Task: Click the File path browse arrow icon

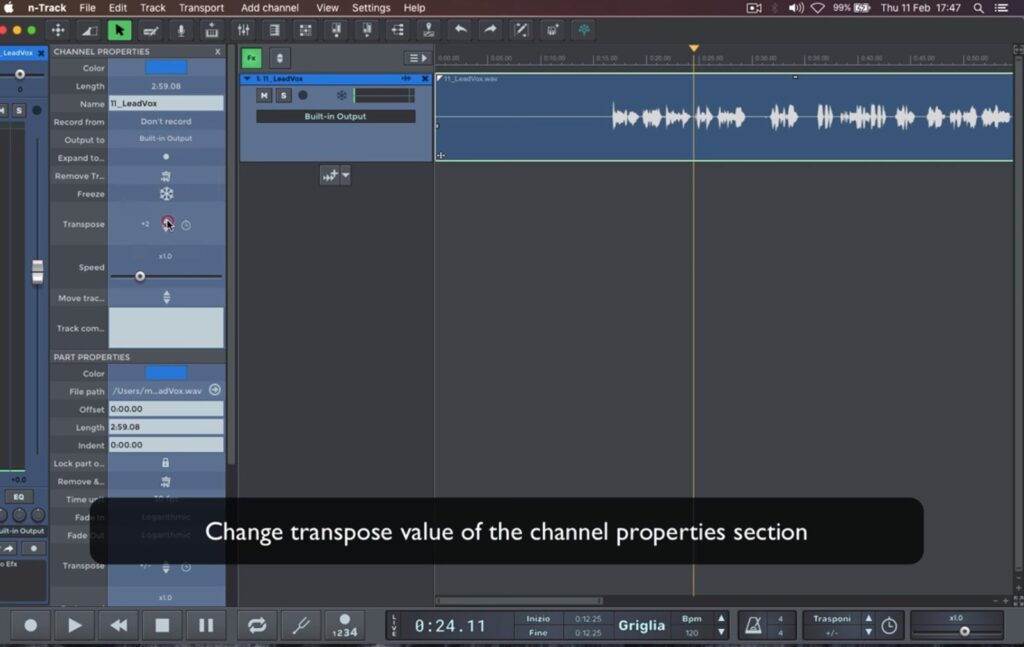Action: click(215, 390)
